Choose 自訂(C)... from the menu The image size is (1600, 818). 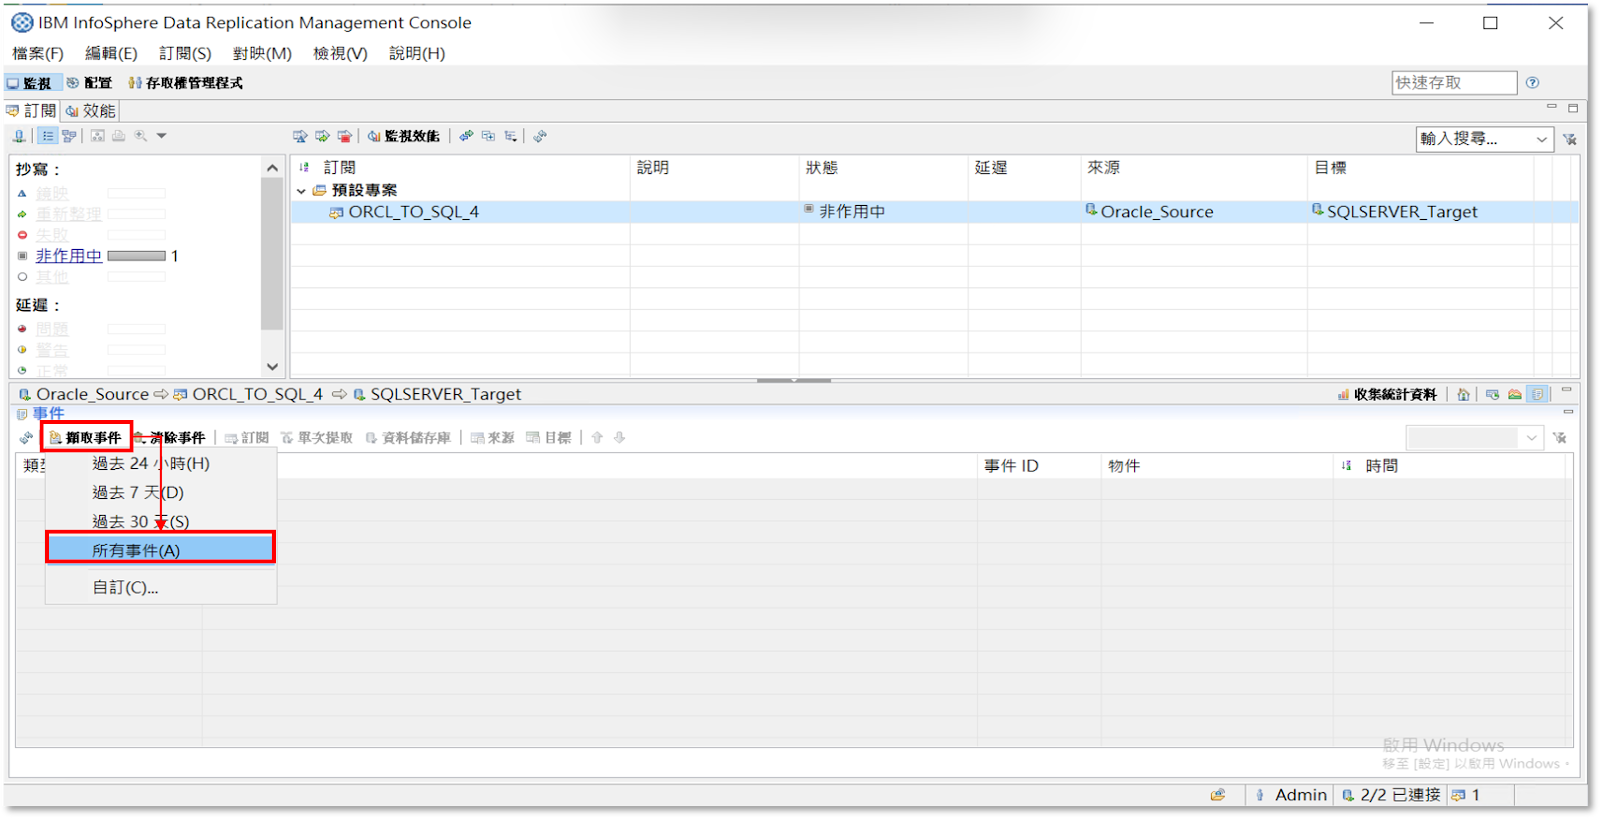(x=161, y=588)
